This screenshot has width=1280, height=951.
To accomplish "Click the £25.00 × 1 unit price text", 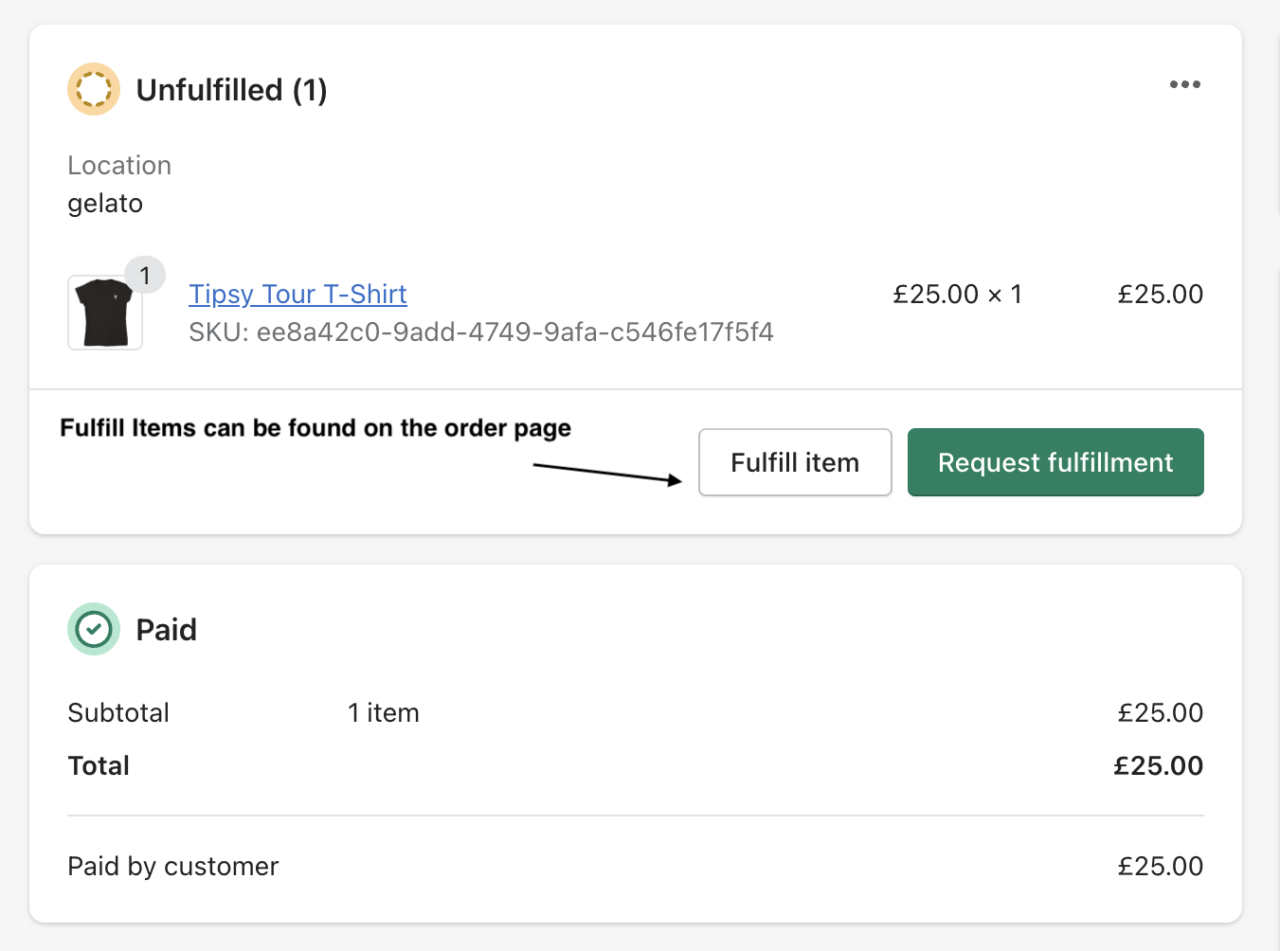I will point(957,294).
